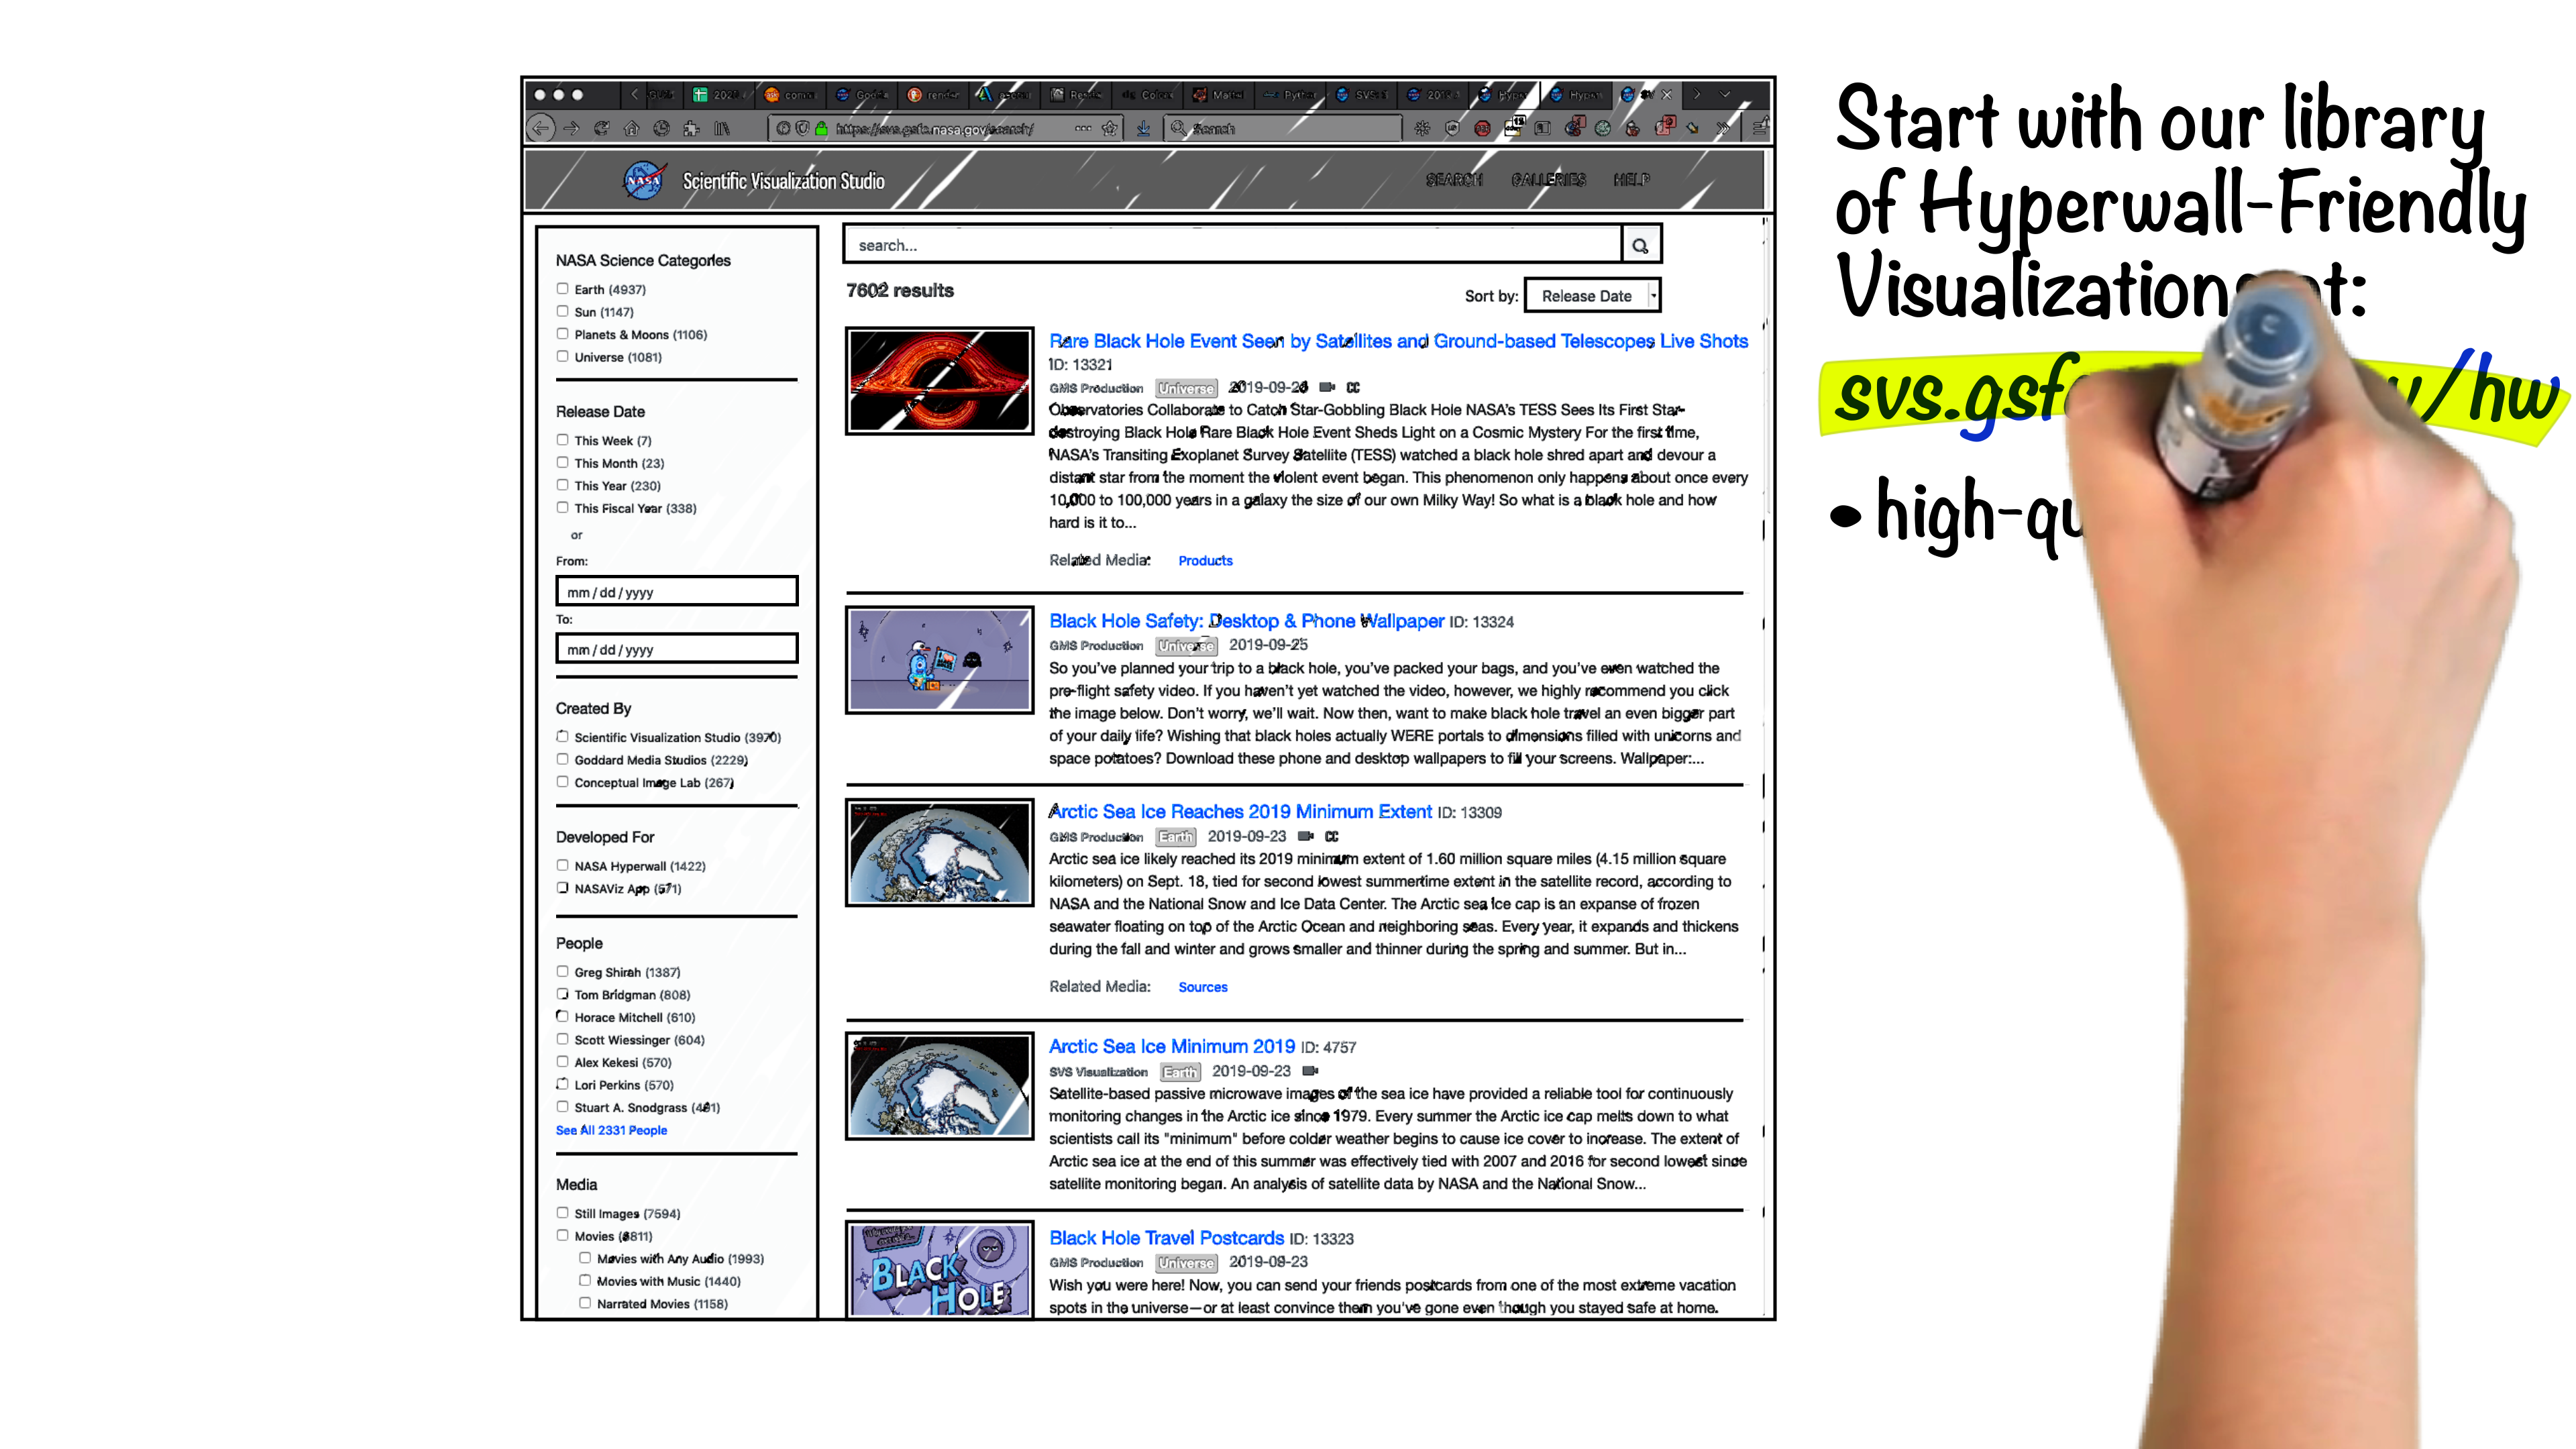The height and width of the screenshot is (1449, 2576).
Task: Check This Week (7) release filter
Action: tap(562, 439)
